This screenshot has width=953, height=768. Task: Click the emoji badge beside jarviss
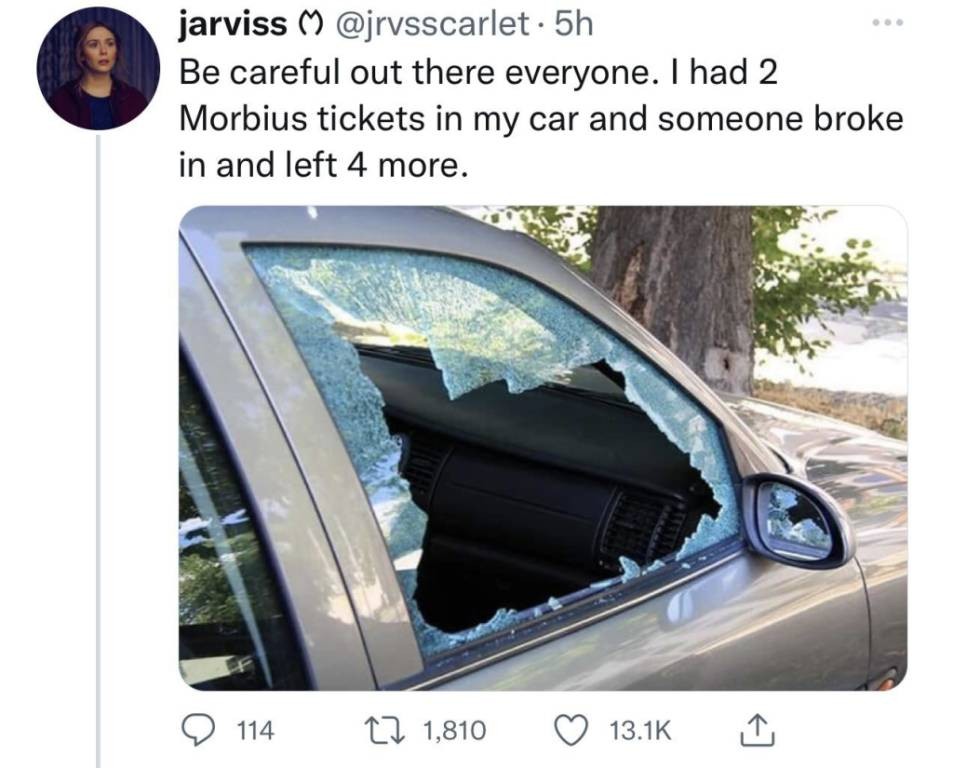click(307, 26)
